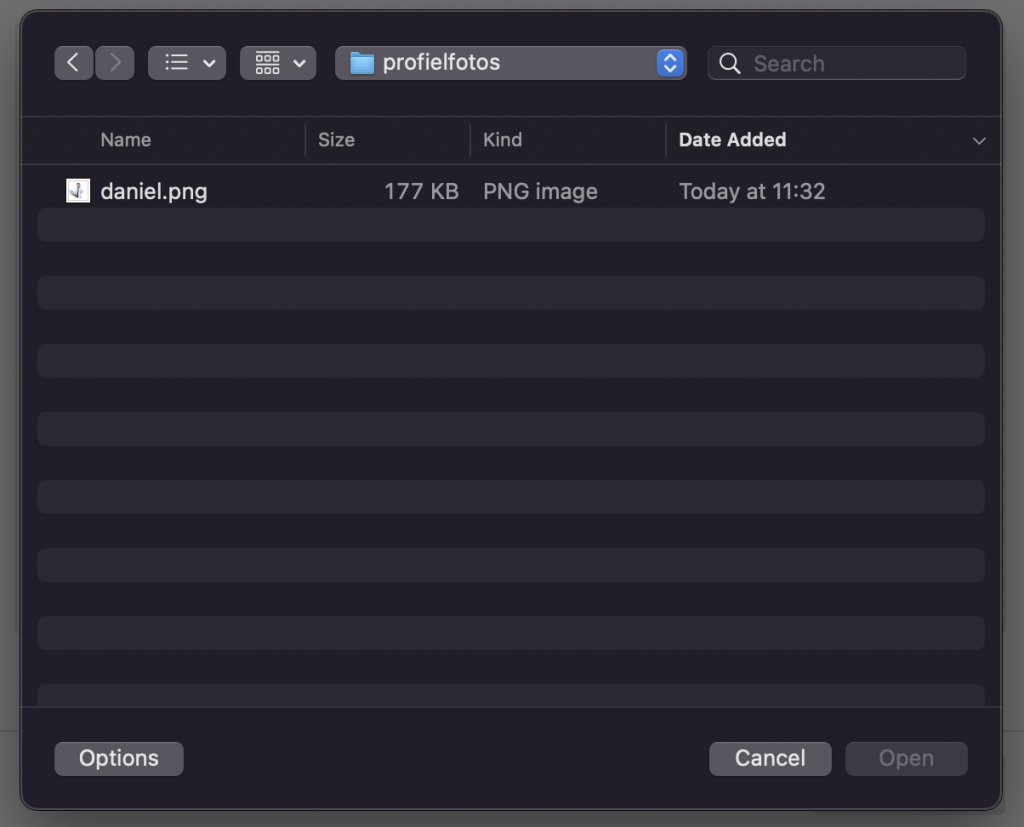
Task: Click the item grouping grid icon
Action: click(267, 63)
